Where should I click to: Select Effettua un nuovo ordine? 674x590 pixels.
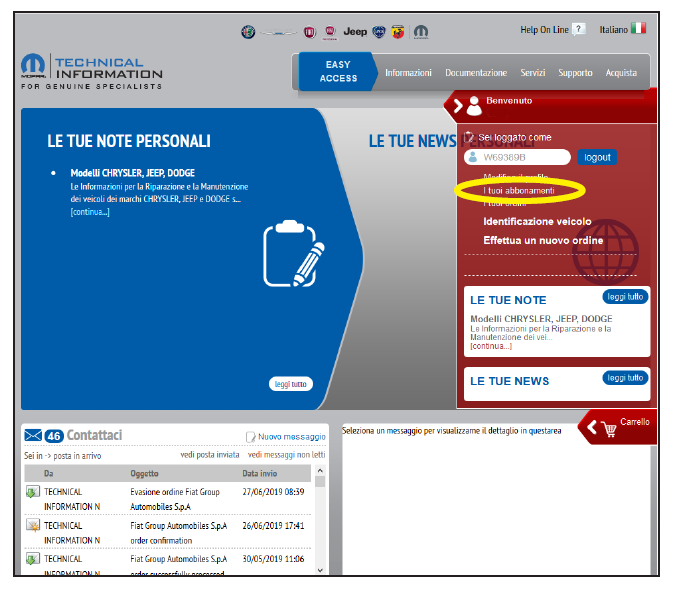543,240
